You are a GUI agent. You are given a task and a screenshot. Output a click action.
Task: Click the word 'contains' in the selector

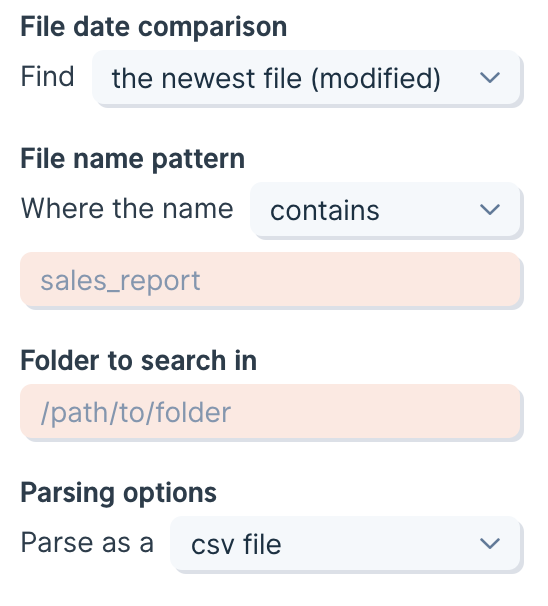[x=325, y=211]
